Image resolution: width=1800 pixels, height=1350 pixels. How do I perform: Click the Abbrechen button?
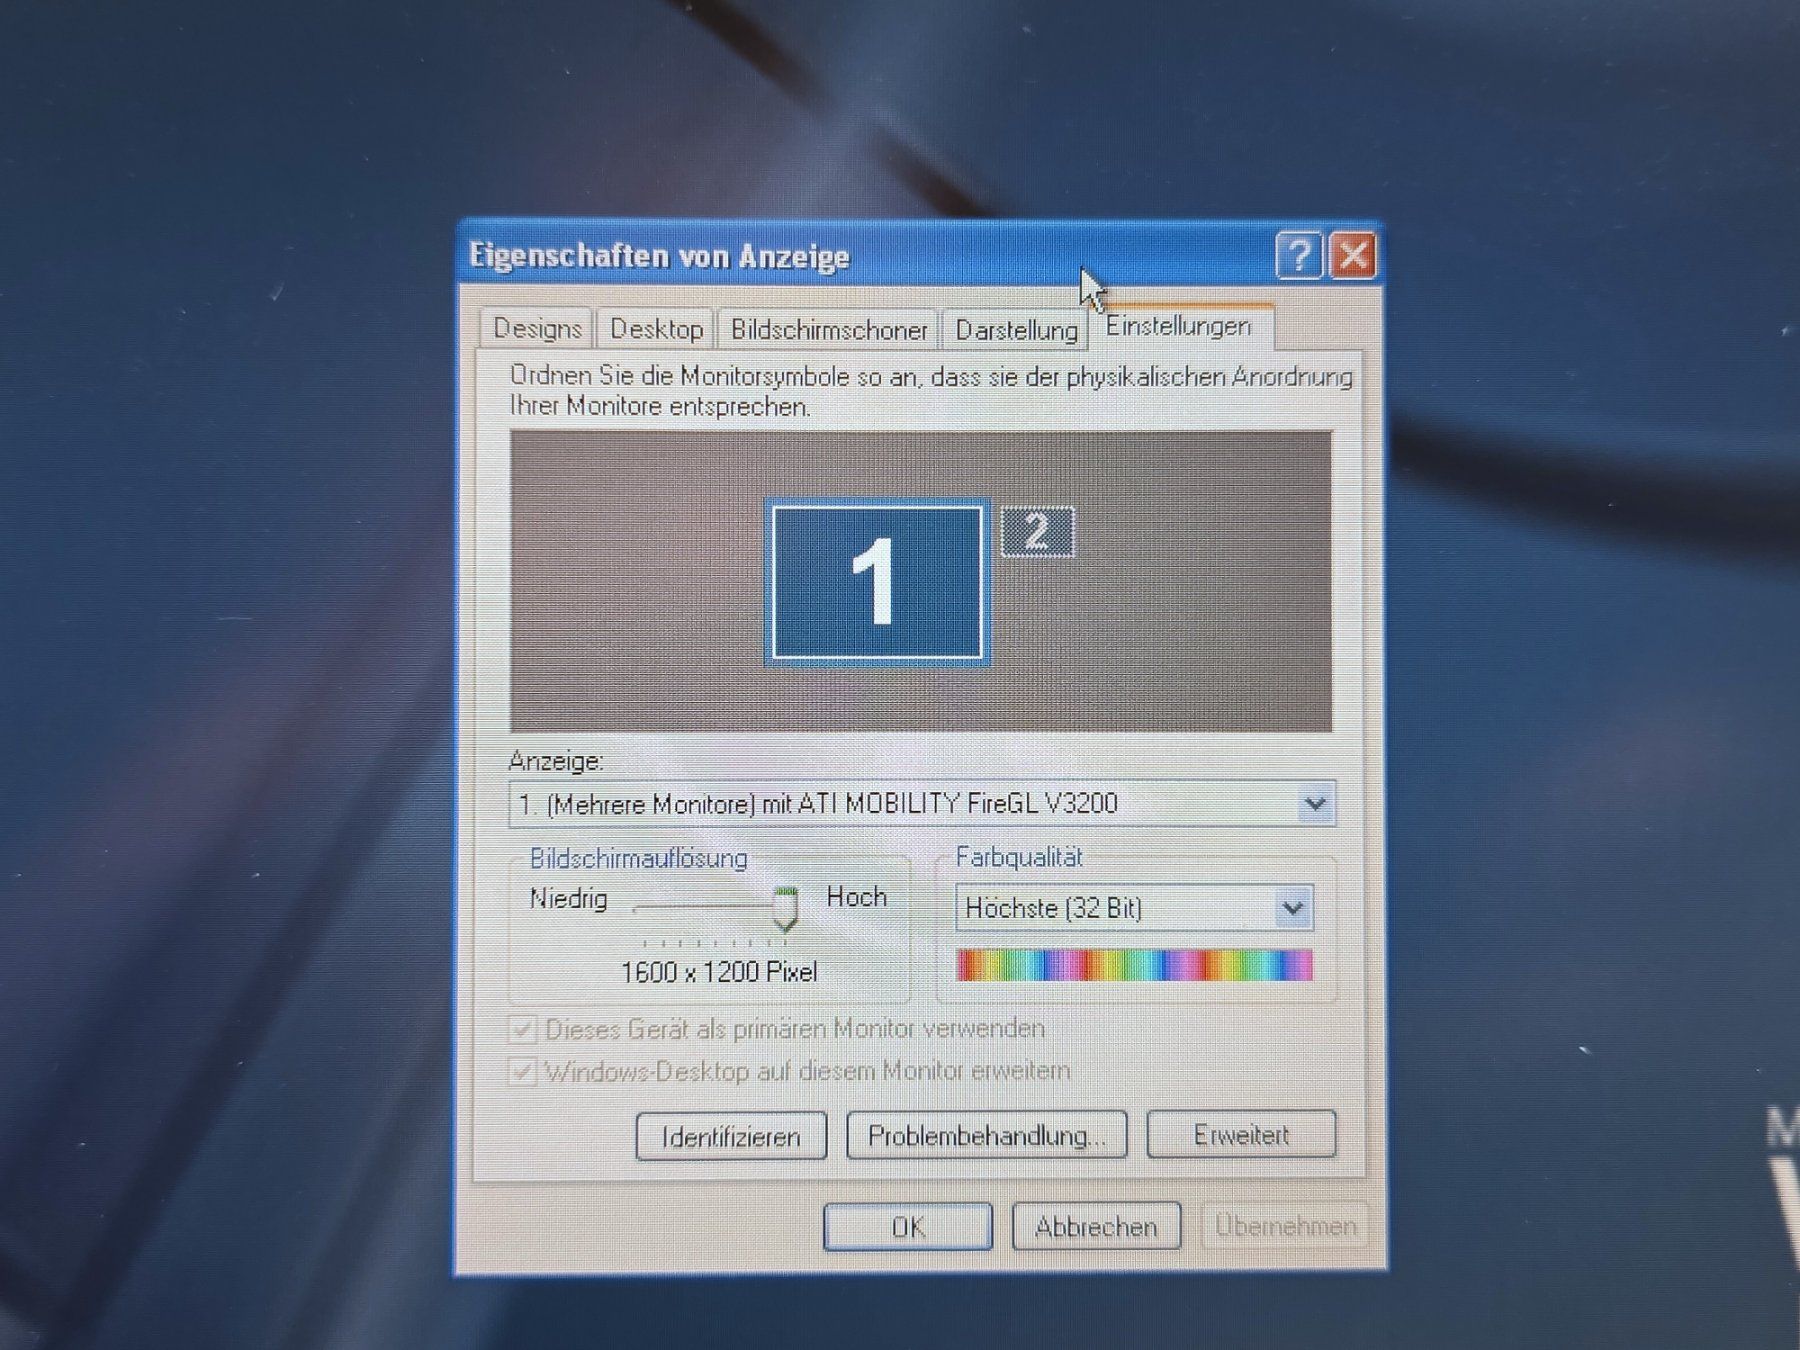(1096, 1227)
